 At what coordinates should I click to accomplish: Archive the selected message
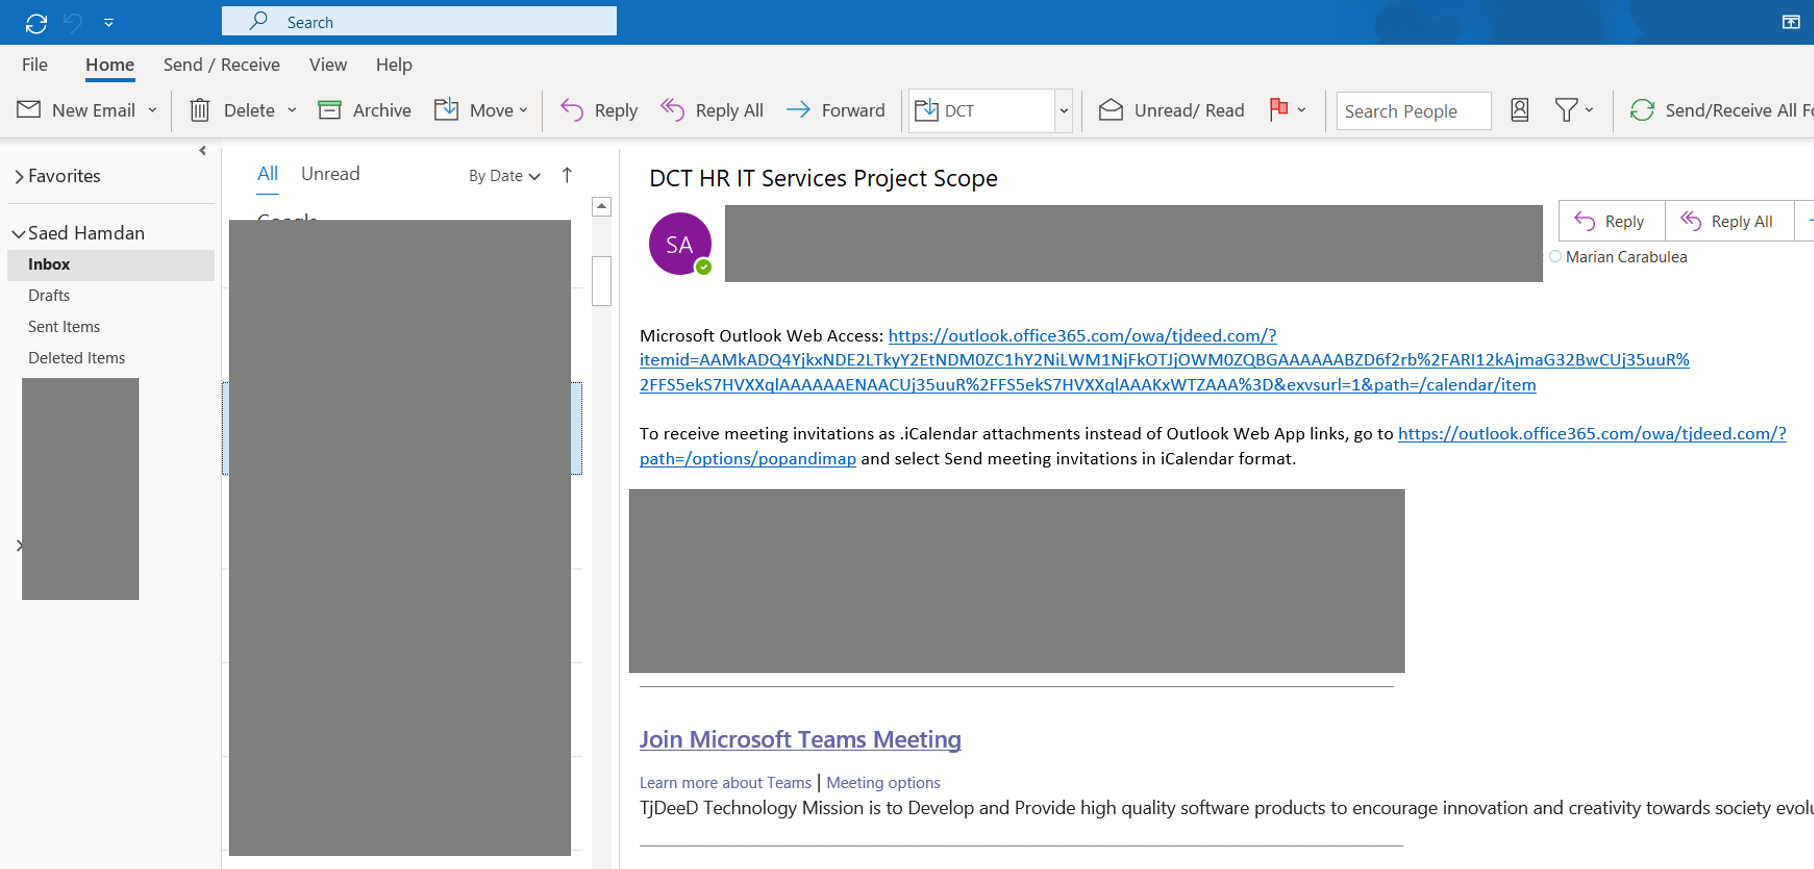[364, 110]
